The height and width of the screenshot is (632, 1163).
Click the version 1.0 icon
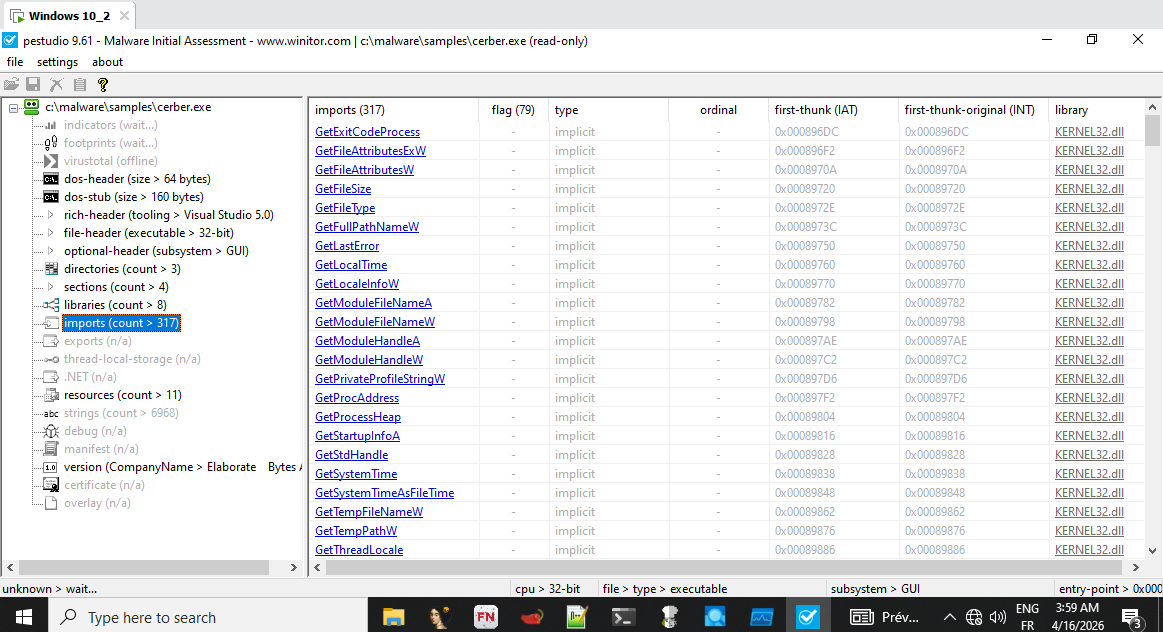point(50,467)
